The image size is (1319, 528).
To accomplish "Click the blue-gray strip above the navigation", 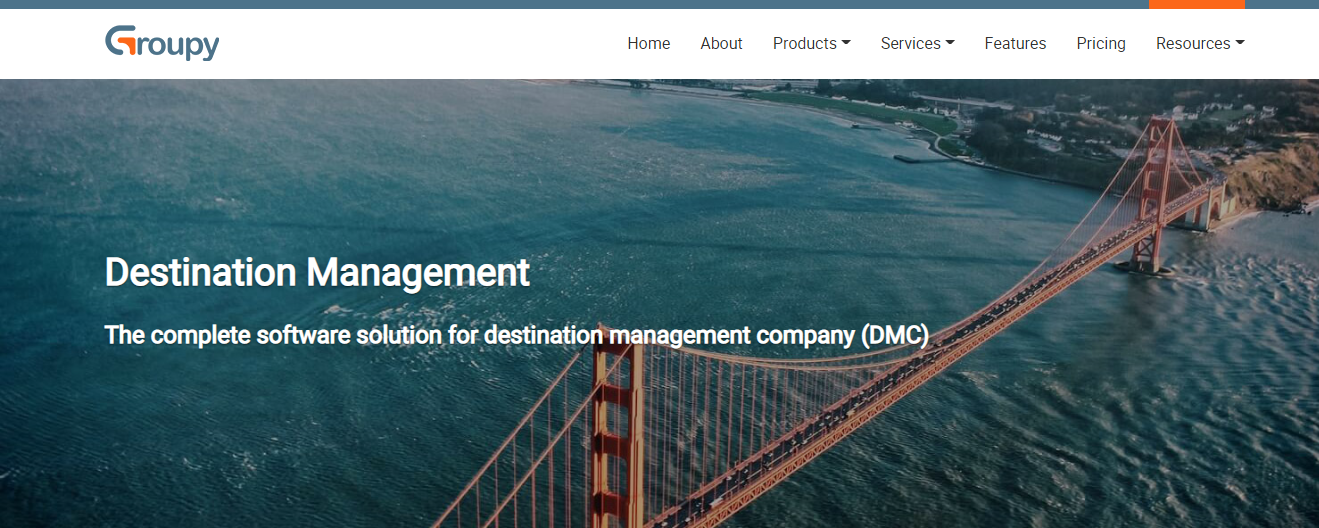I will [600, 4].
